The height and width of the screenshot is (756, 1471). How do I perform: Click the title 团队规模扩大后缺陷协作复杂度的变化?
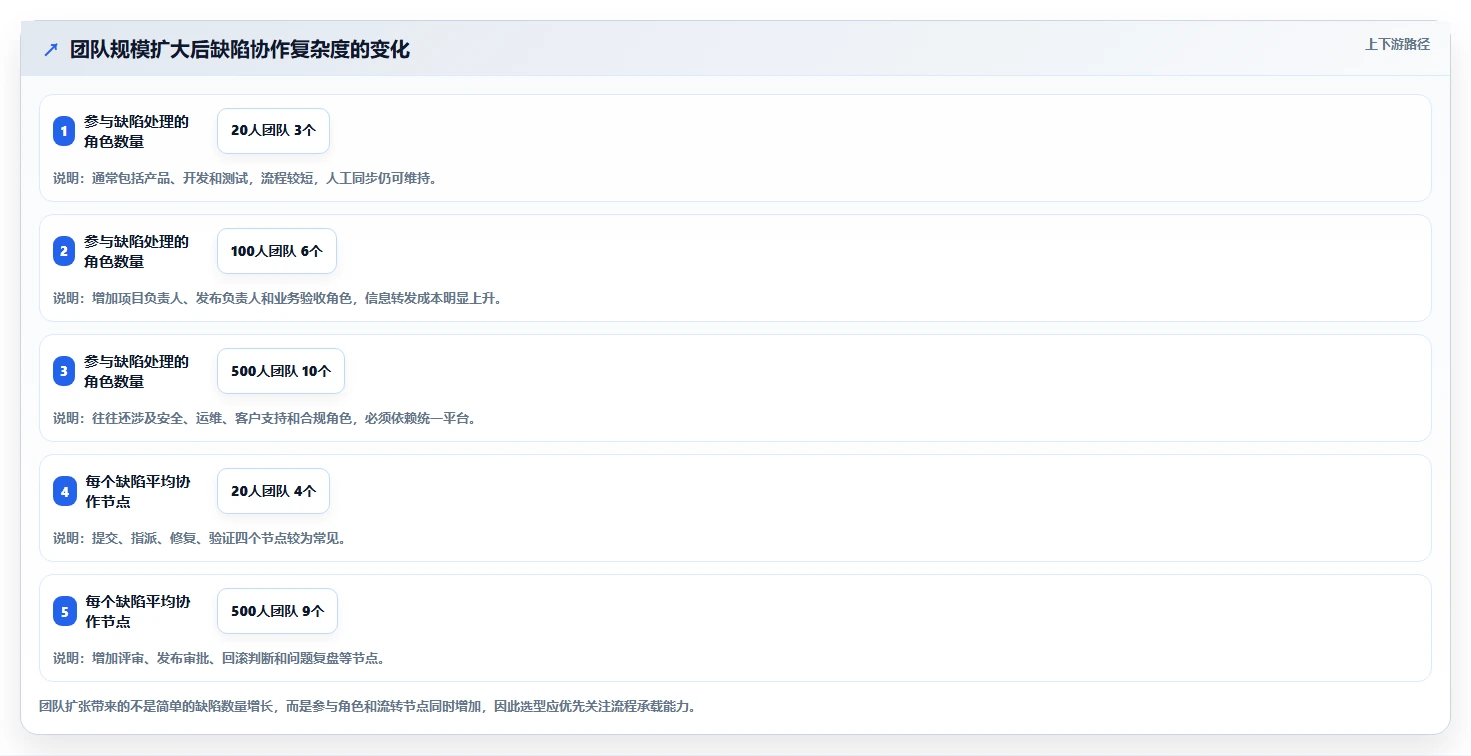coord(240,50)
